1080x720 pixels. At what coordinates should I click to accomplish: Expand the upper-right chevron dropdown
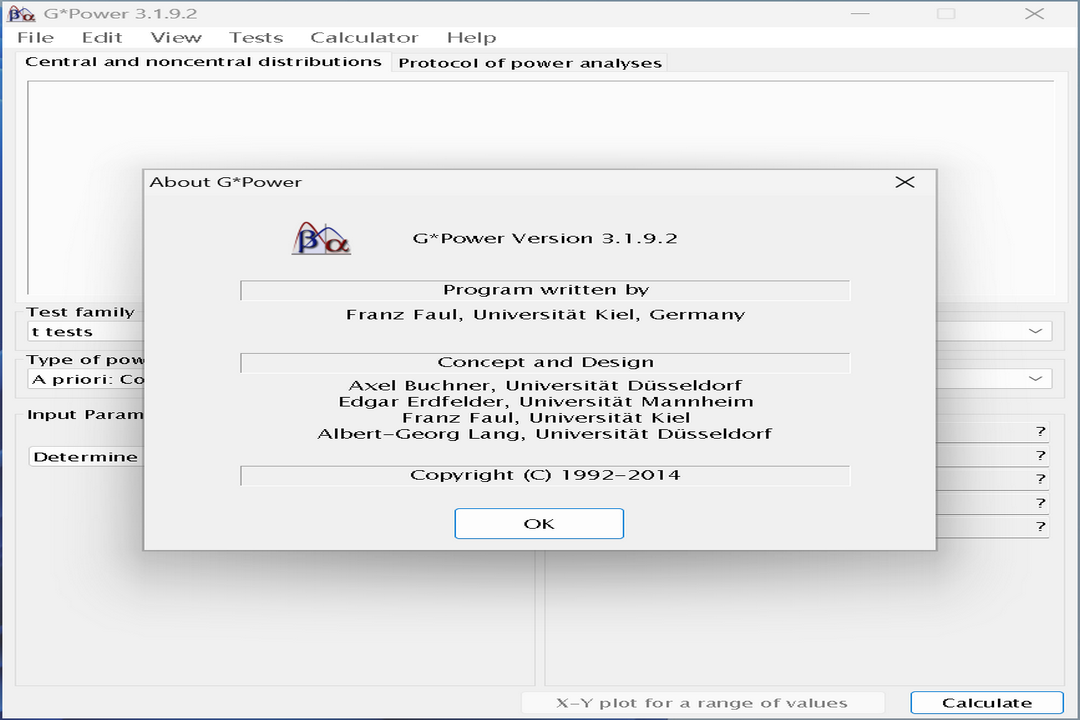point(1037,330)
